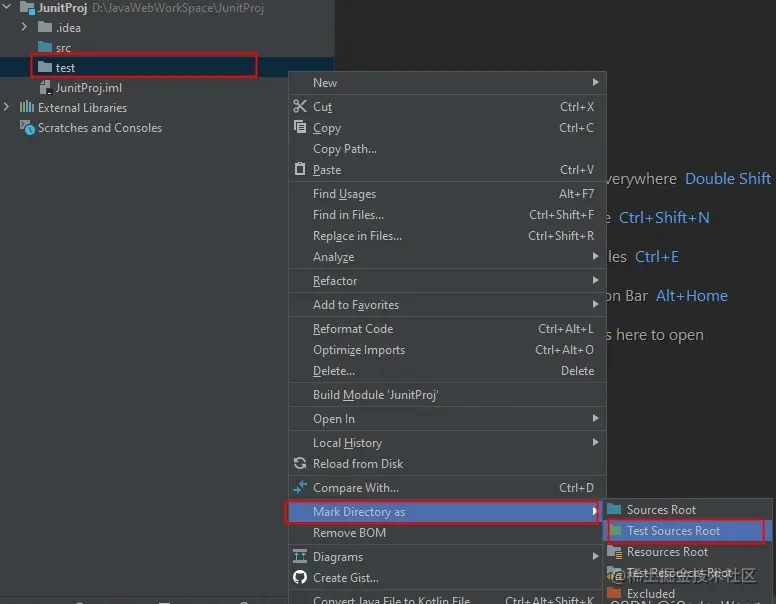The width and height of the screenshot is (776, 604).
Task: Click the Resources Root folder icon
Action: point(615,552)
